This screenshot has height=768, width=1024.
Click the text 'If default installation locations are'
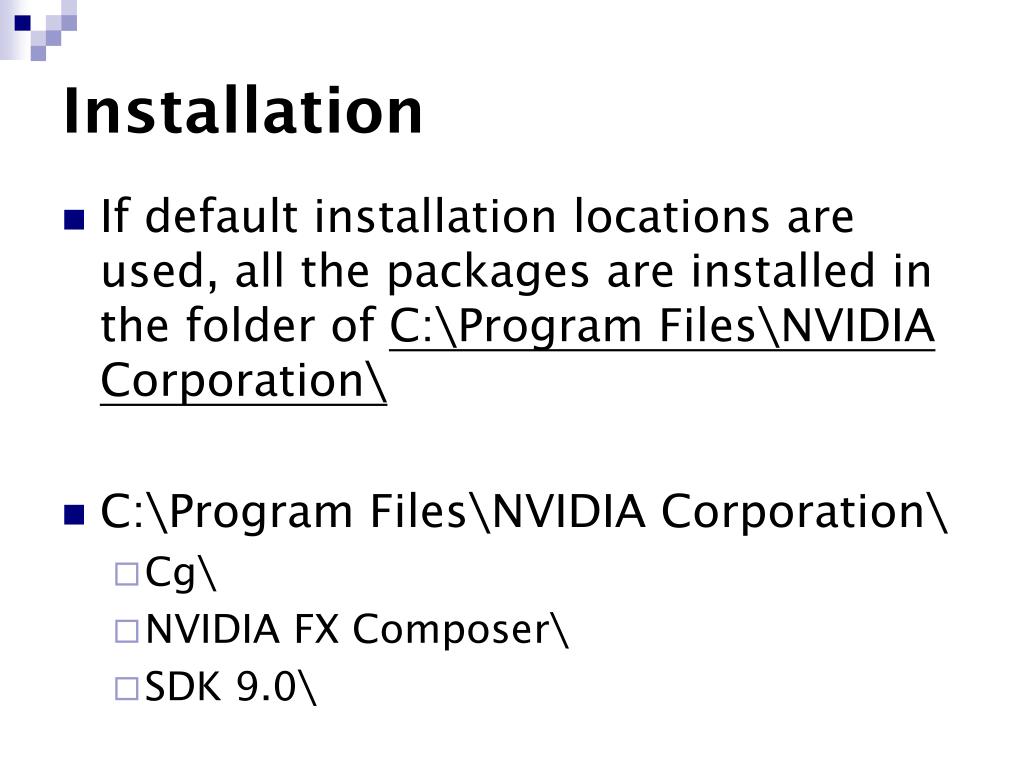coord(477,216)
